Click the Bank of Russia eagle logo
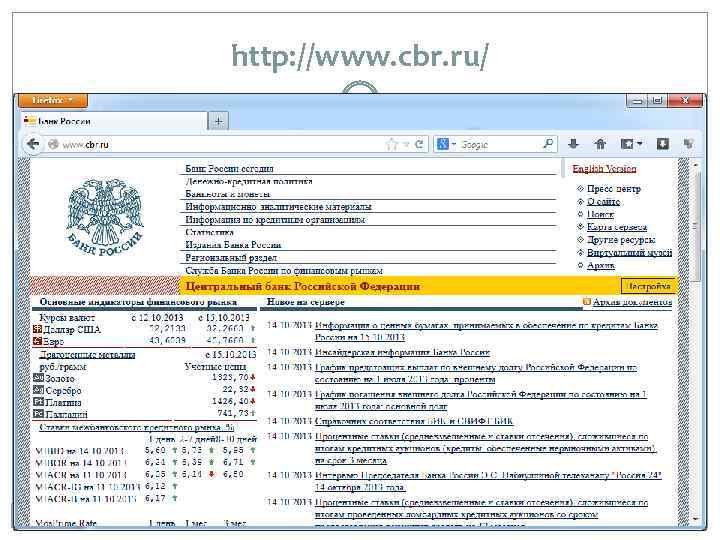Screen dimensions: 720x540 click(105, 217)
